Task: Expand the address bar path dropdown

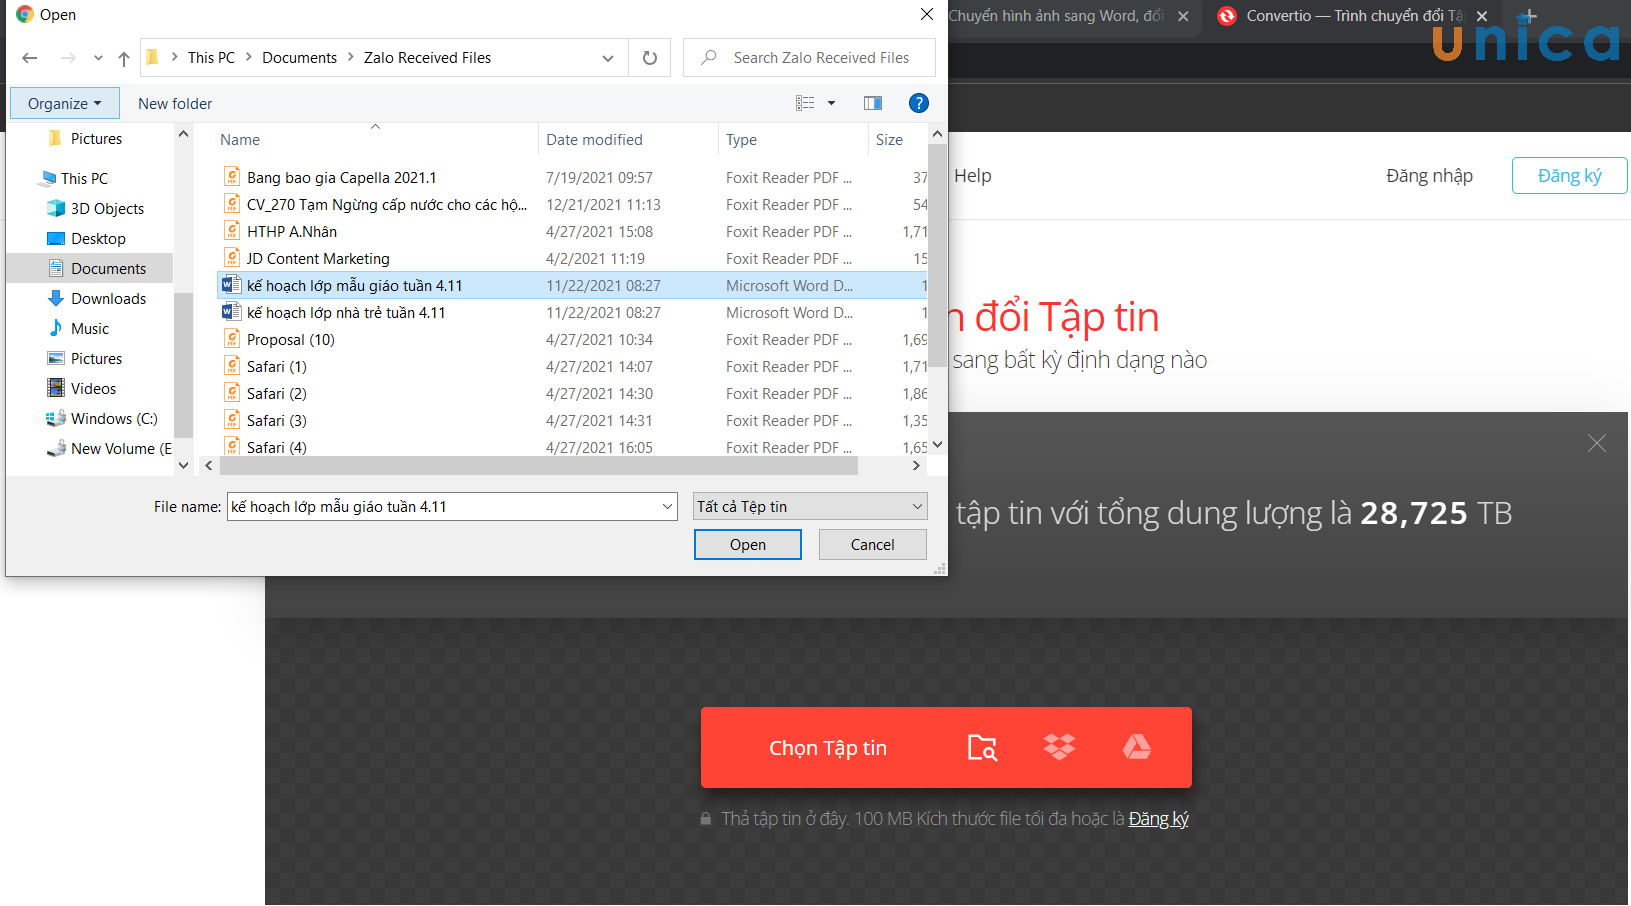Action: (x=608, y=58)
